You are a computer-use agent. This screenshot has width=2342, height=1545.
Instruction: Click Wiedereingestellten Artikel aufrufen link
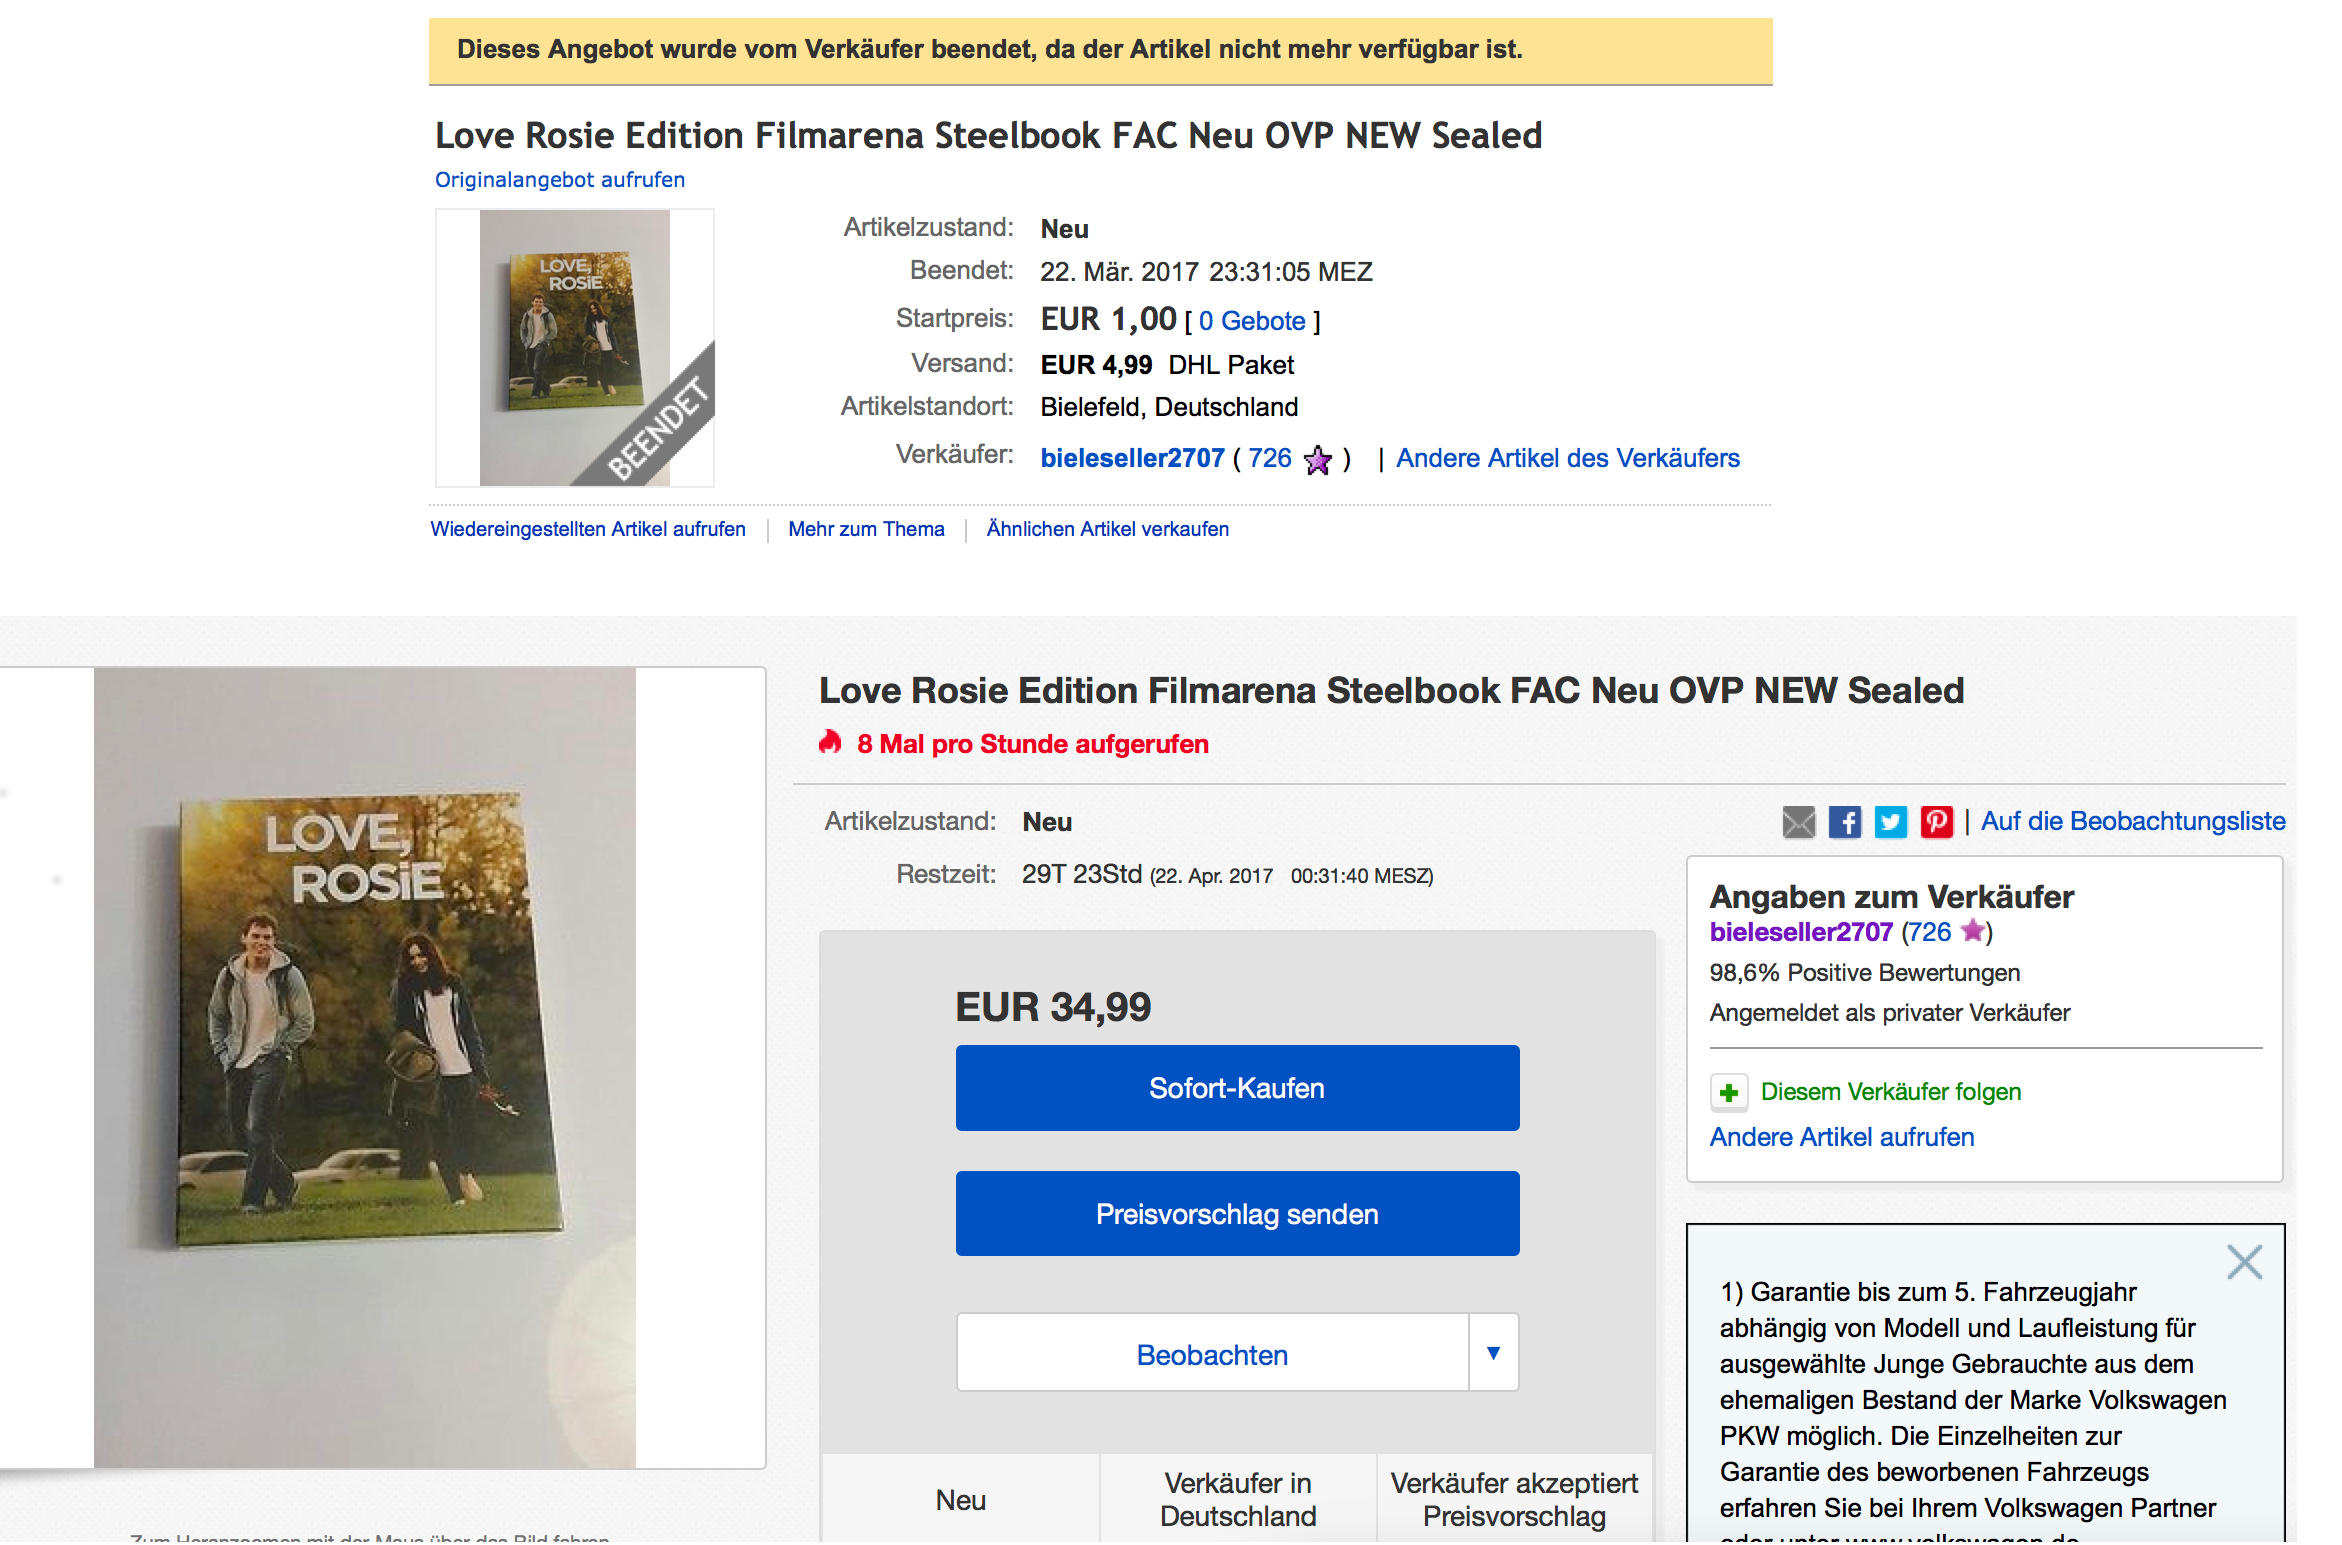pyautogui.click(x=588, y=529)
